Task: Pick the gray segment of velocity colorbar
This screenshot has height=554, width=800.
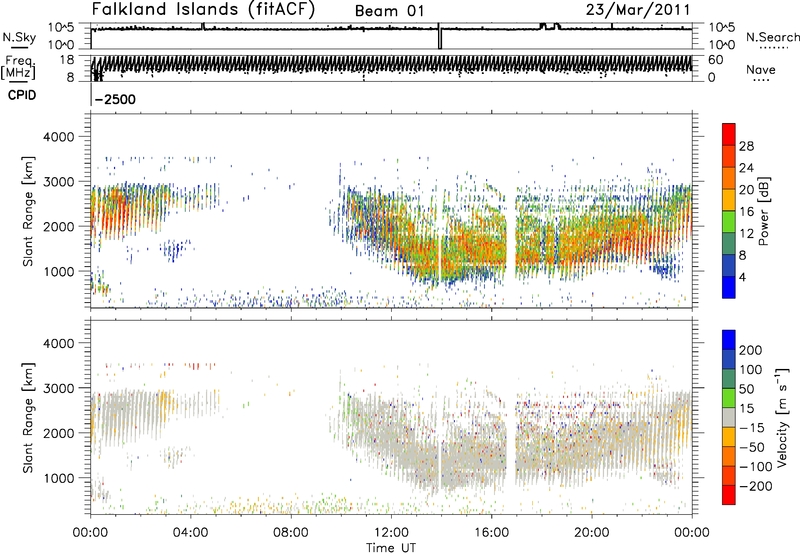Action: [x=729, y=417]
